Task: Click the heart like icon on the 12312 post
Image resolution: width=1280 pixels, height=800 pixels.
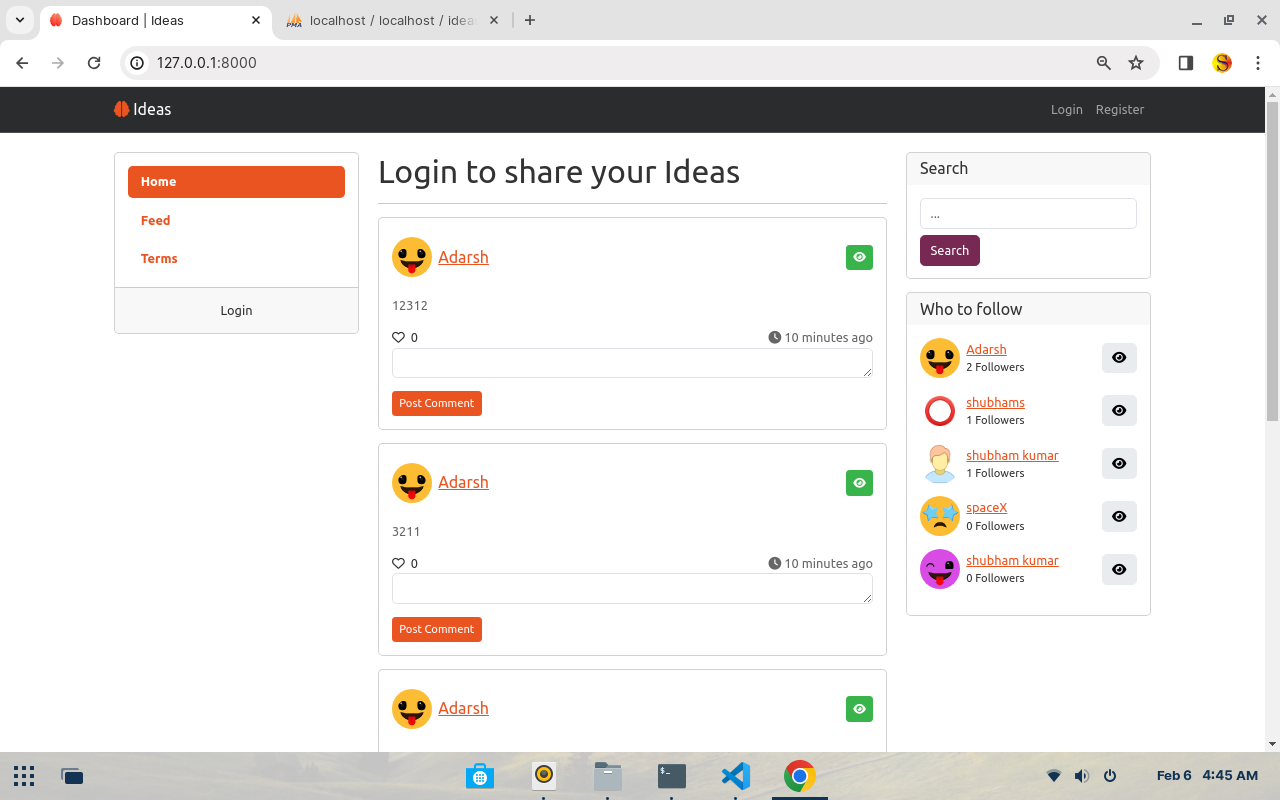Action: [398, 338]
